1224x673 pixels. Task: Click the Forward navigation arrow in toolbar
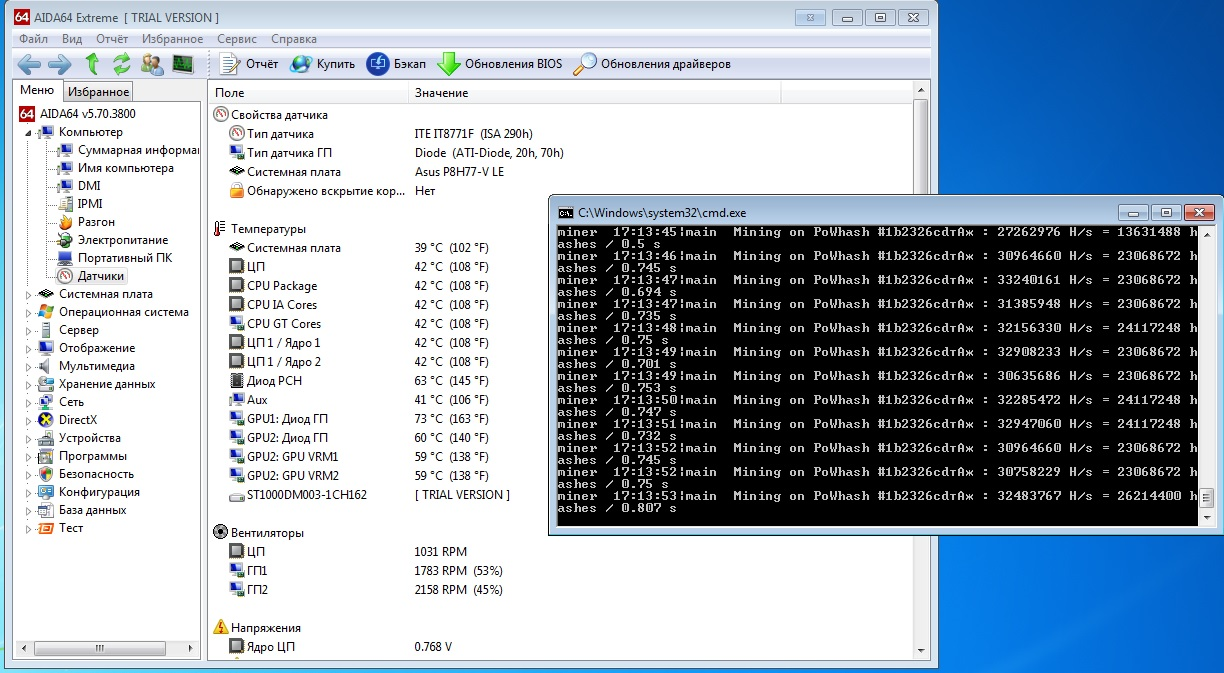[59, 64]
